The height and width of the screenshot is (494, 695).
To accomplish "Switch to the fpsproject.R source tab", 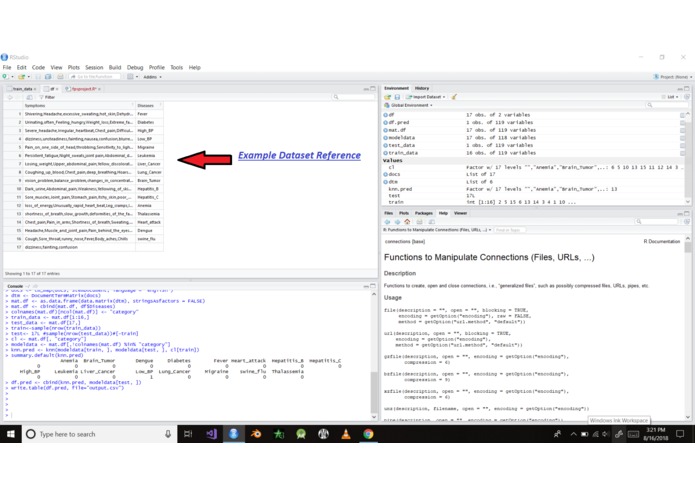I will (x=82, y=89).
